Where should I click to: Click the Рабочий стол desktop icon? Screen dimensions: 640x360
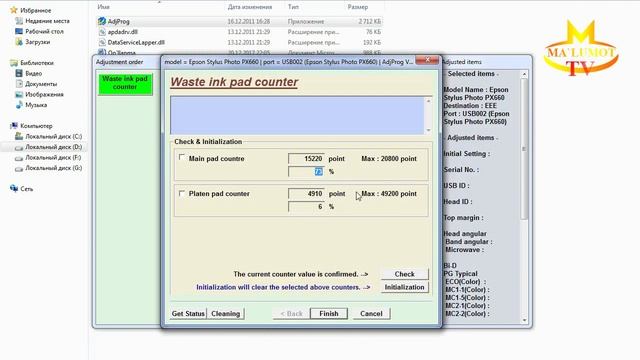tap(19, 31)
